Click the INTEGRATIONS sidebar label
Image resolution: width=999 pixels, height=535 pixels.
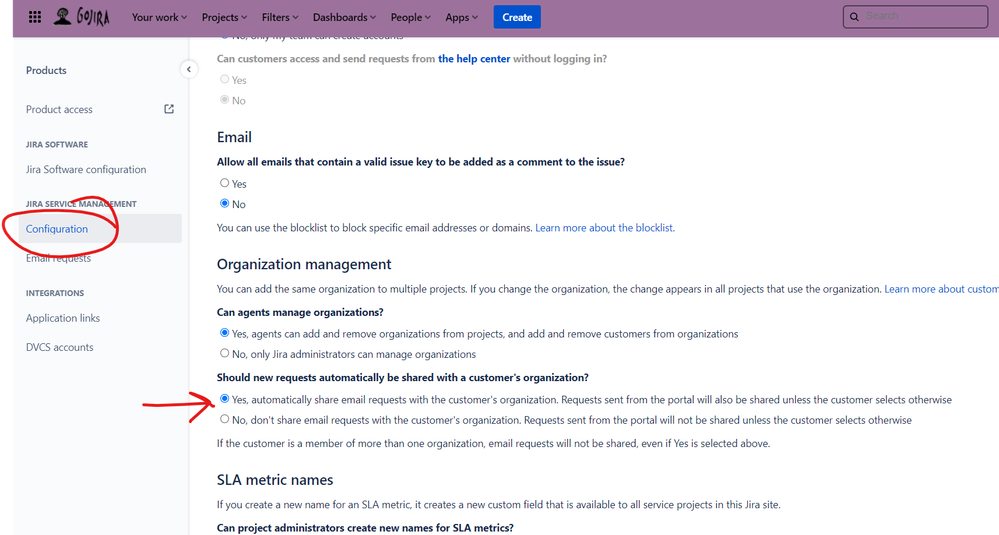55,293
